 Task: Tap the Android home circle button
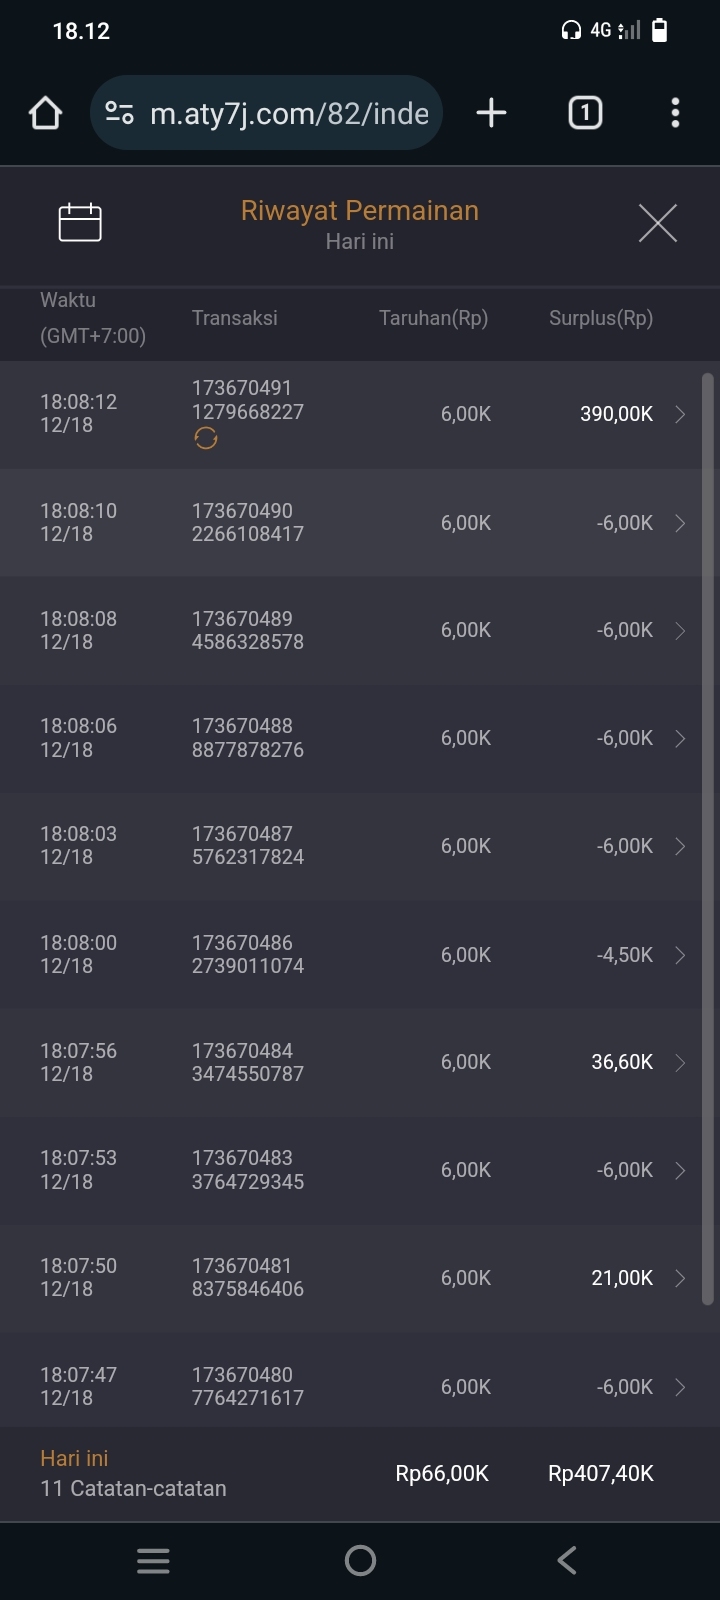pyautogui.click(x=360, y=1560)
